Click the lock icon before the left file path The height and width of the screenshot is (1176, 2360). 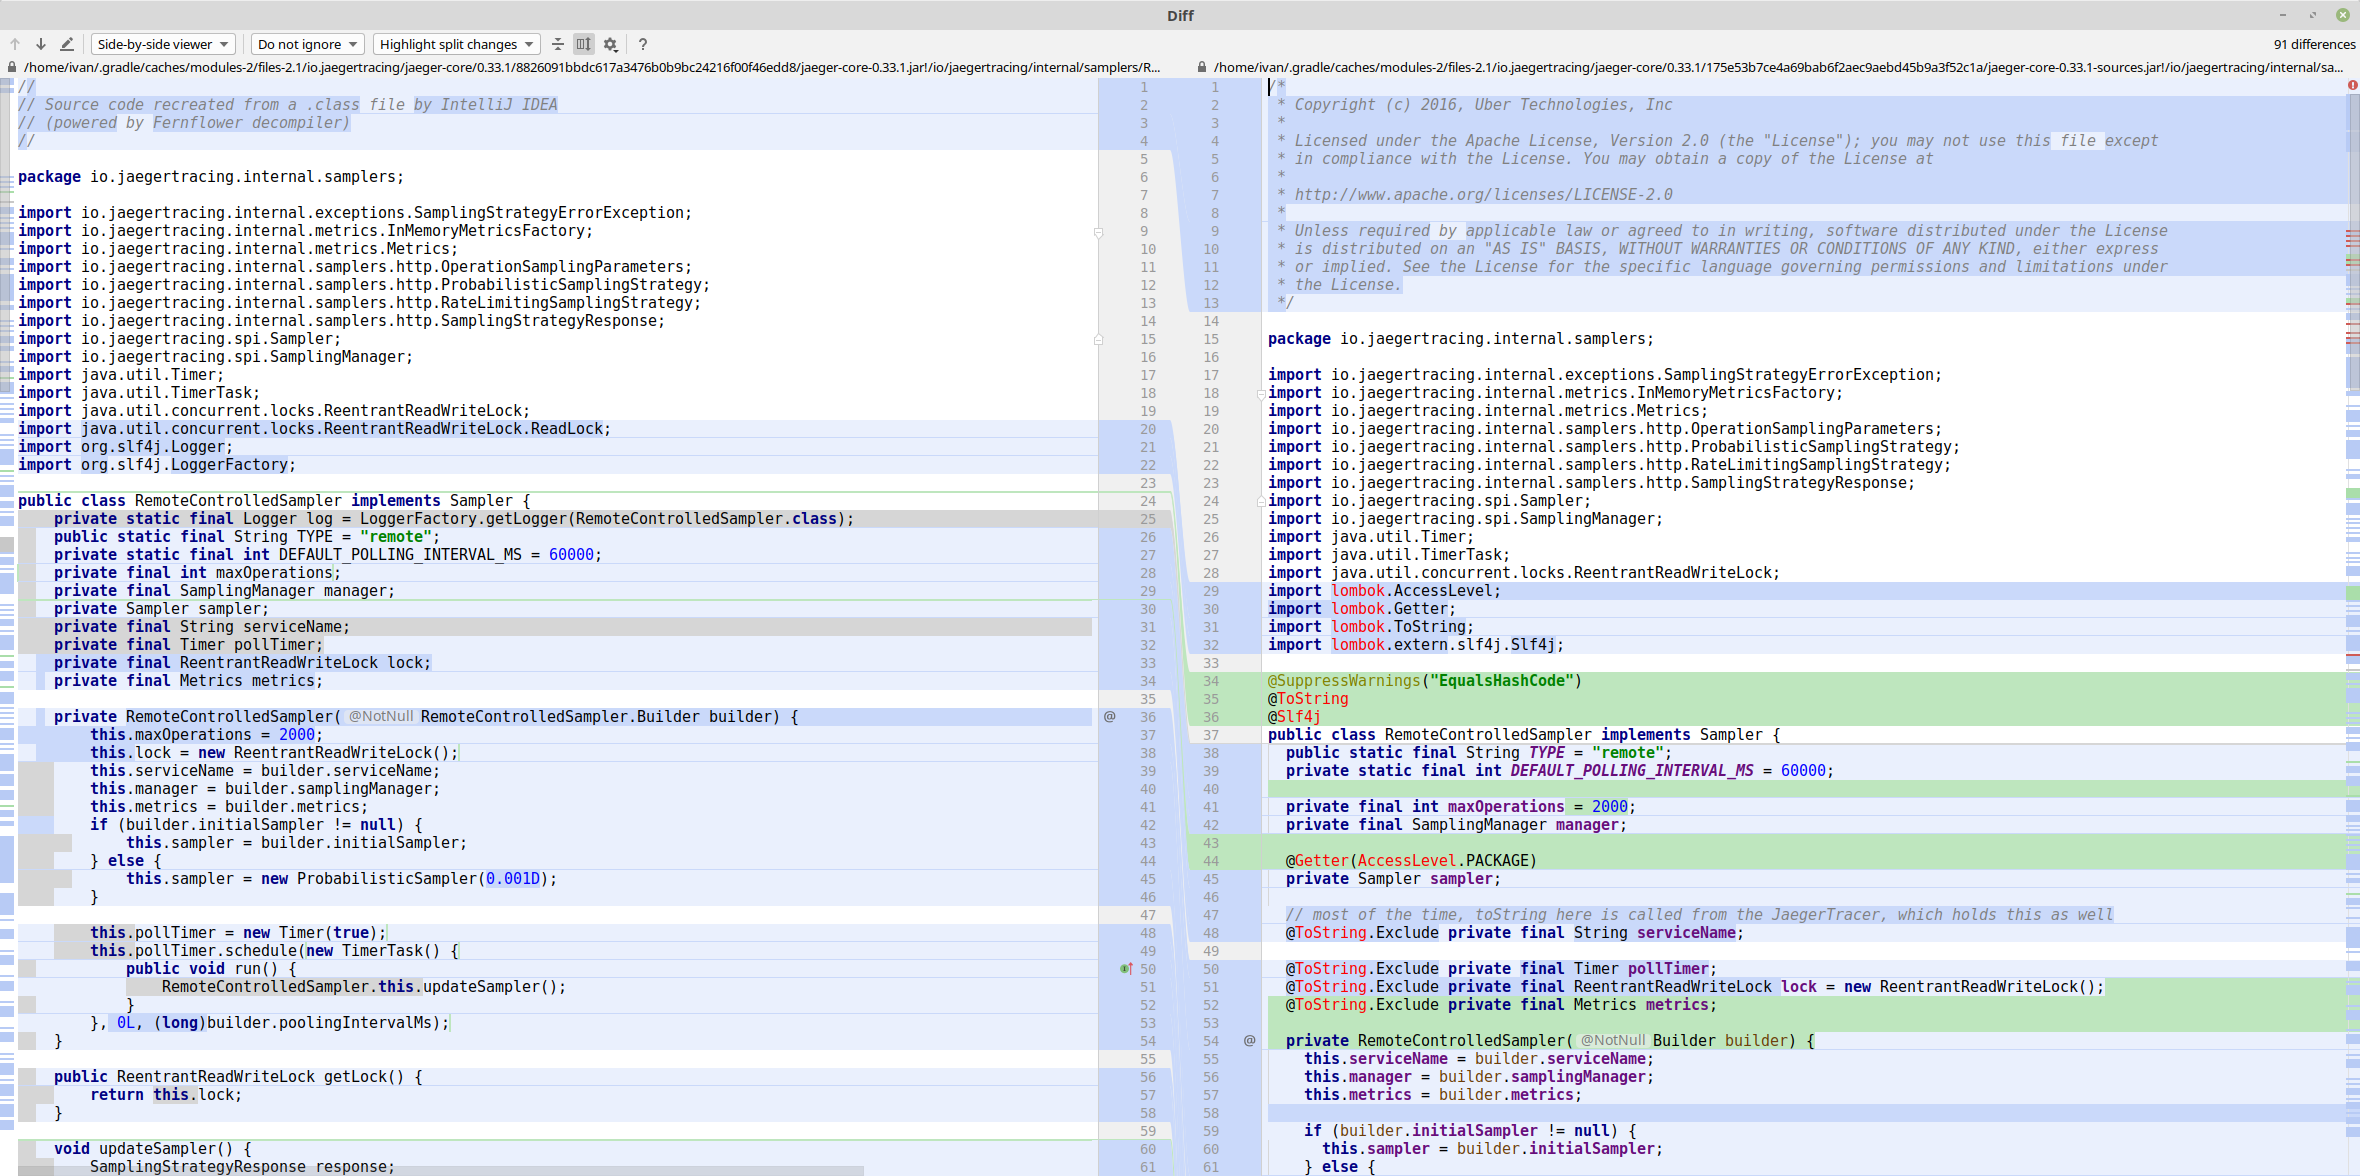click(x=10, y=67)
